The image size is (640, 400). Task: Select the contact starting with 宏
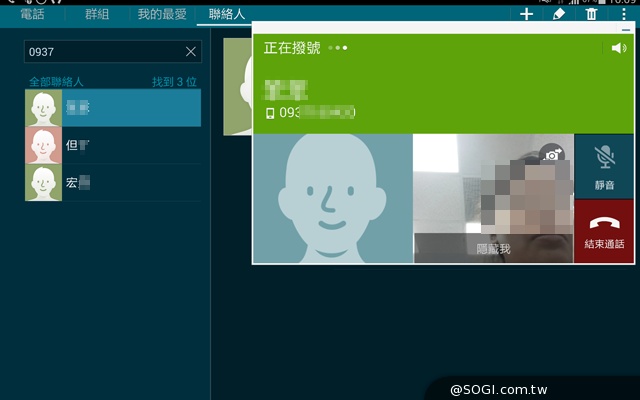tap(113, 183)
